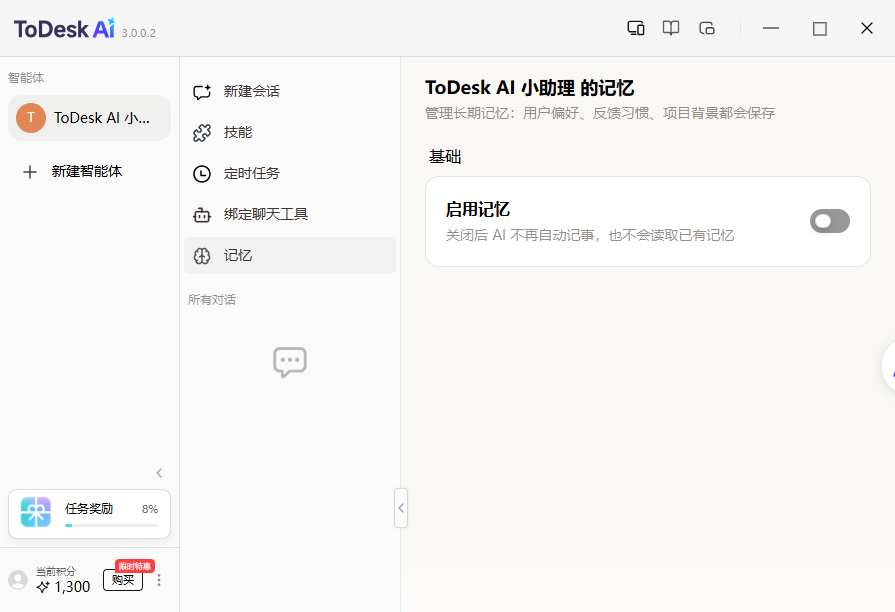
Task: Open 定时任务 menu item
Action: point(290,174)
